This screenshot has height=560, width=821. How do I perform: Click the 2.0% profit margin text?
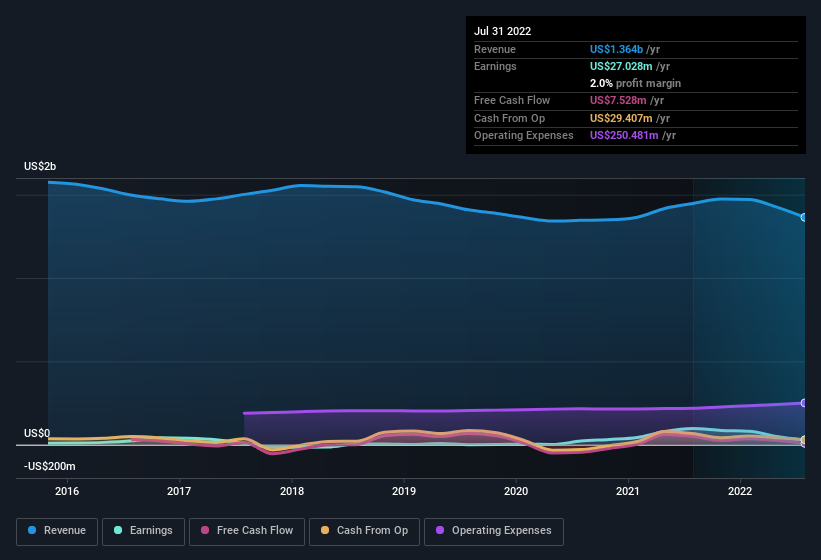(635, 83)
